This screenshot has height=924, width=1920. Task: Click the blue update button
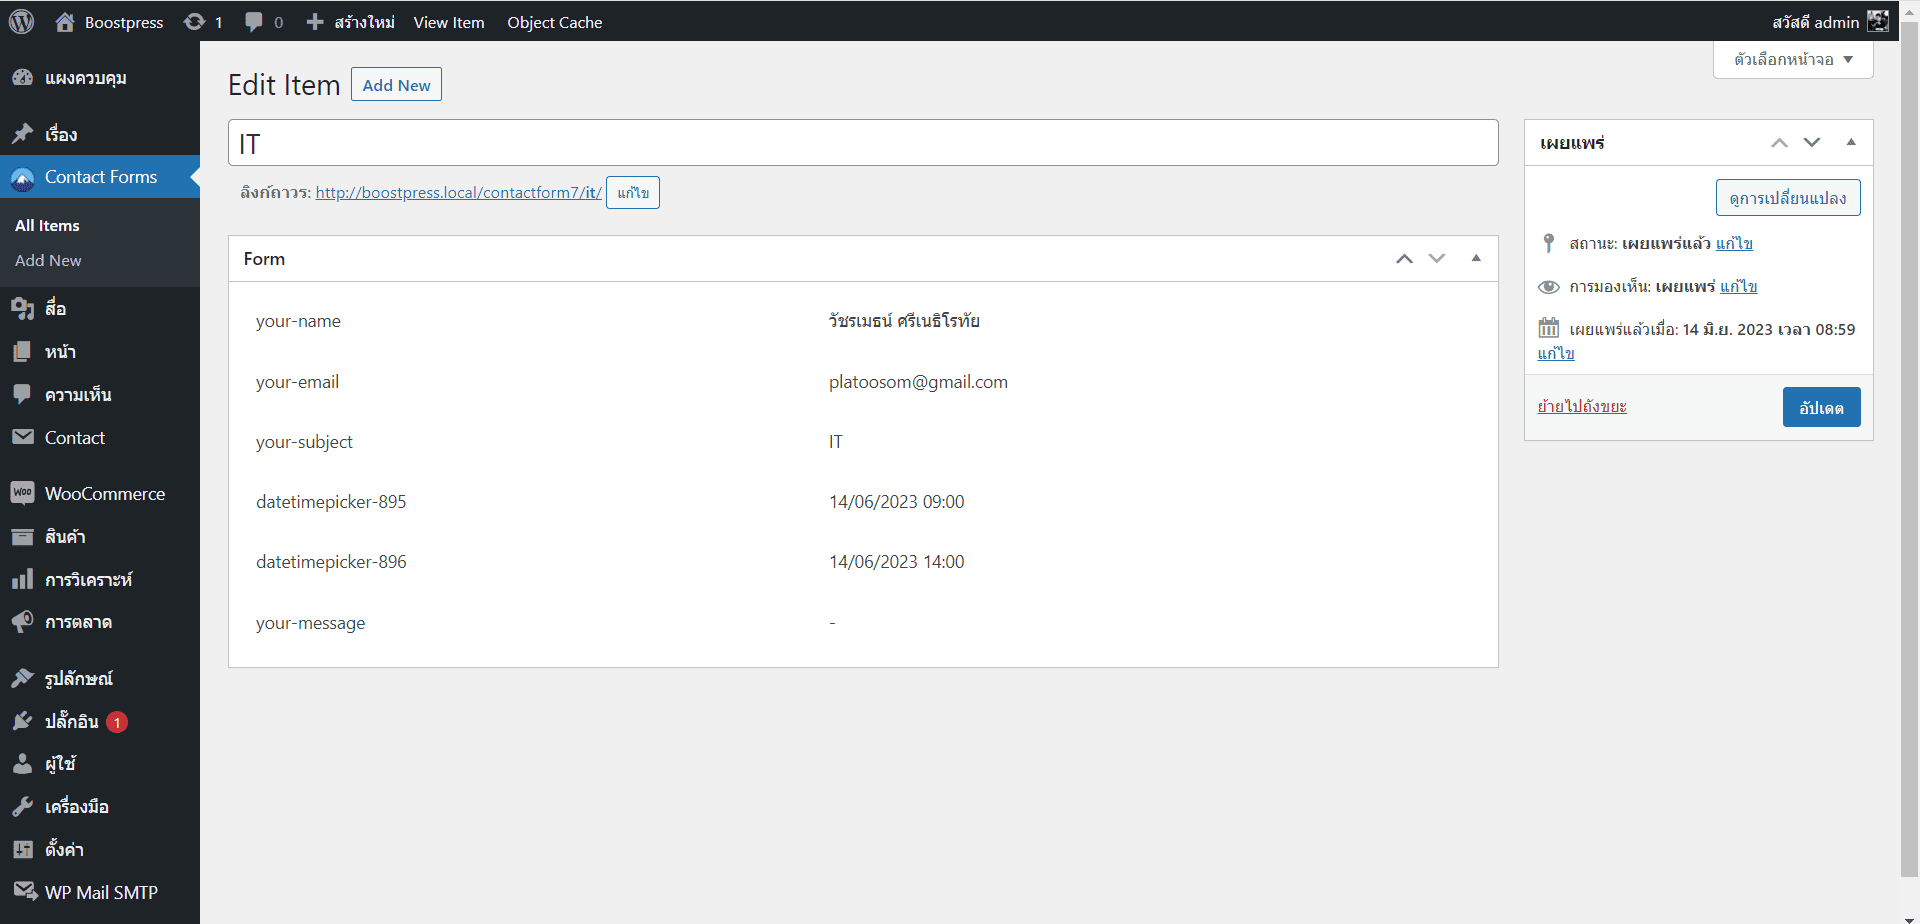tap(1820, 407)
